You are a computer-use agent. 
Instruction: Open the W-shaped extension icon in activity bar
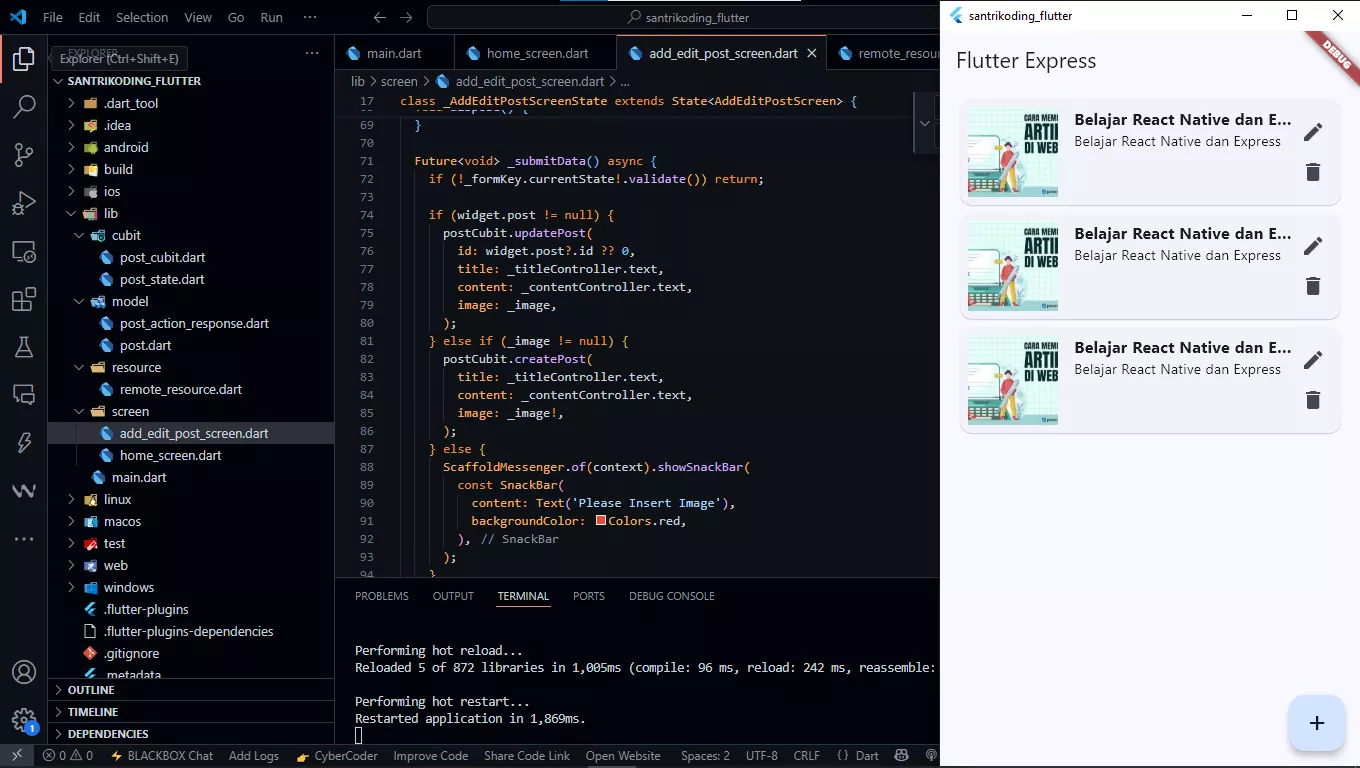click(x=24, y=491)
